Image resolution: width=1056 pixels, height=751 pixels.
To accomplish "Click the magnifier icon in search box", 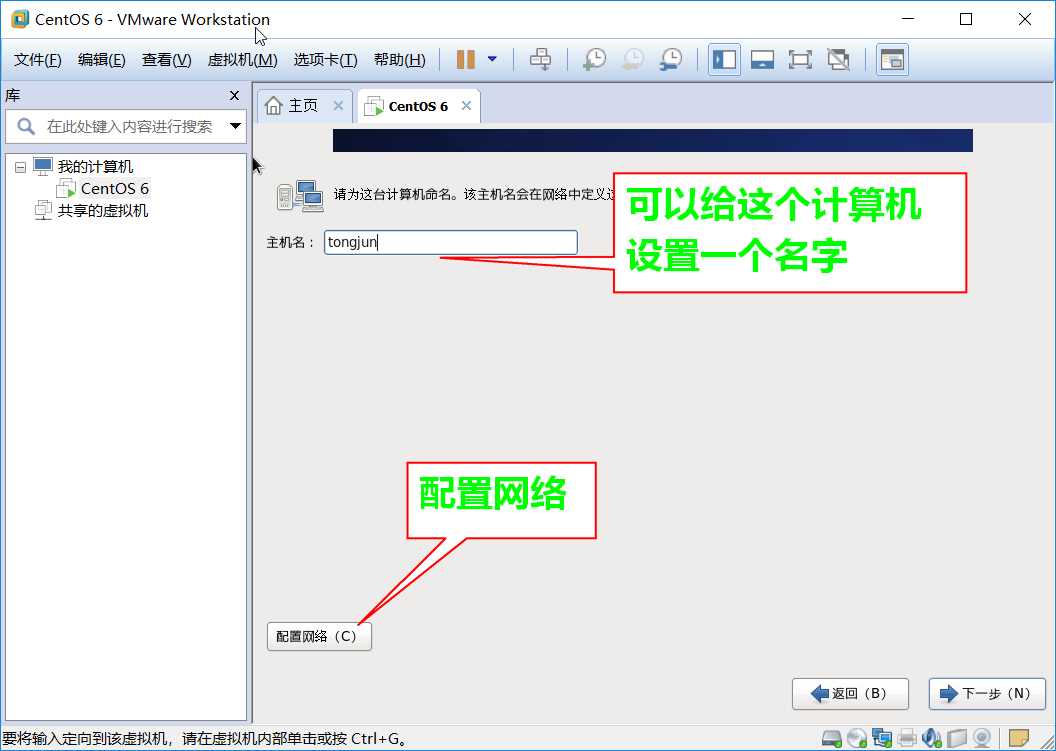I will (x=26, y=126).
